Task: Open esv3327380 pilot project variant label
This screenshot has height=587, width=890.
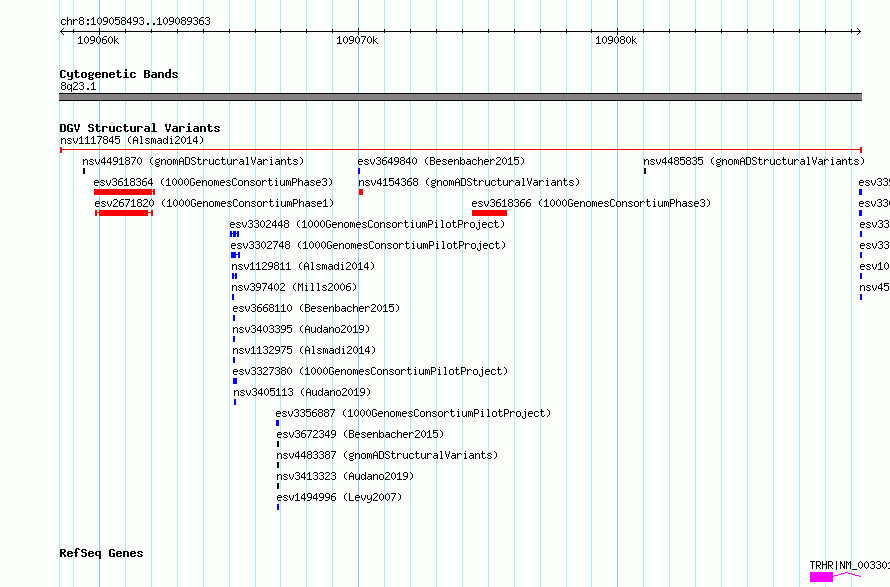Action: pyautogui.click(x=370, y=371)
